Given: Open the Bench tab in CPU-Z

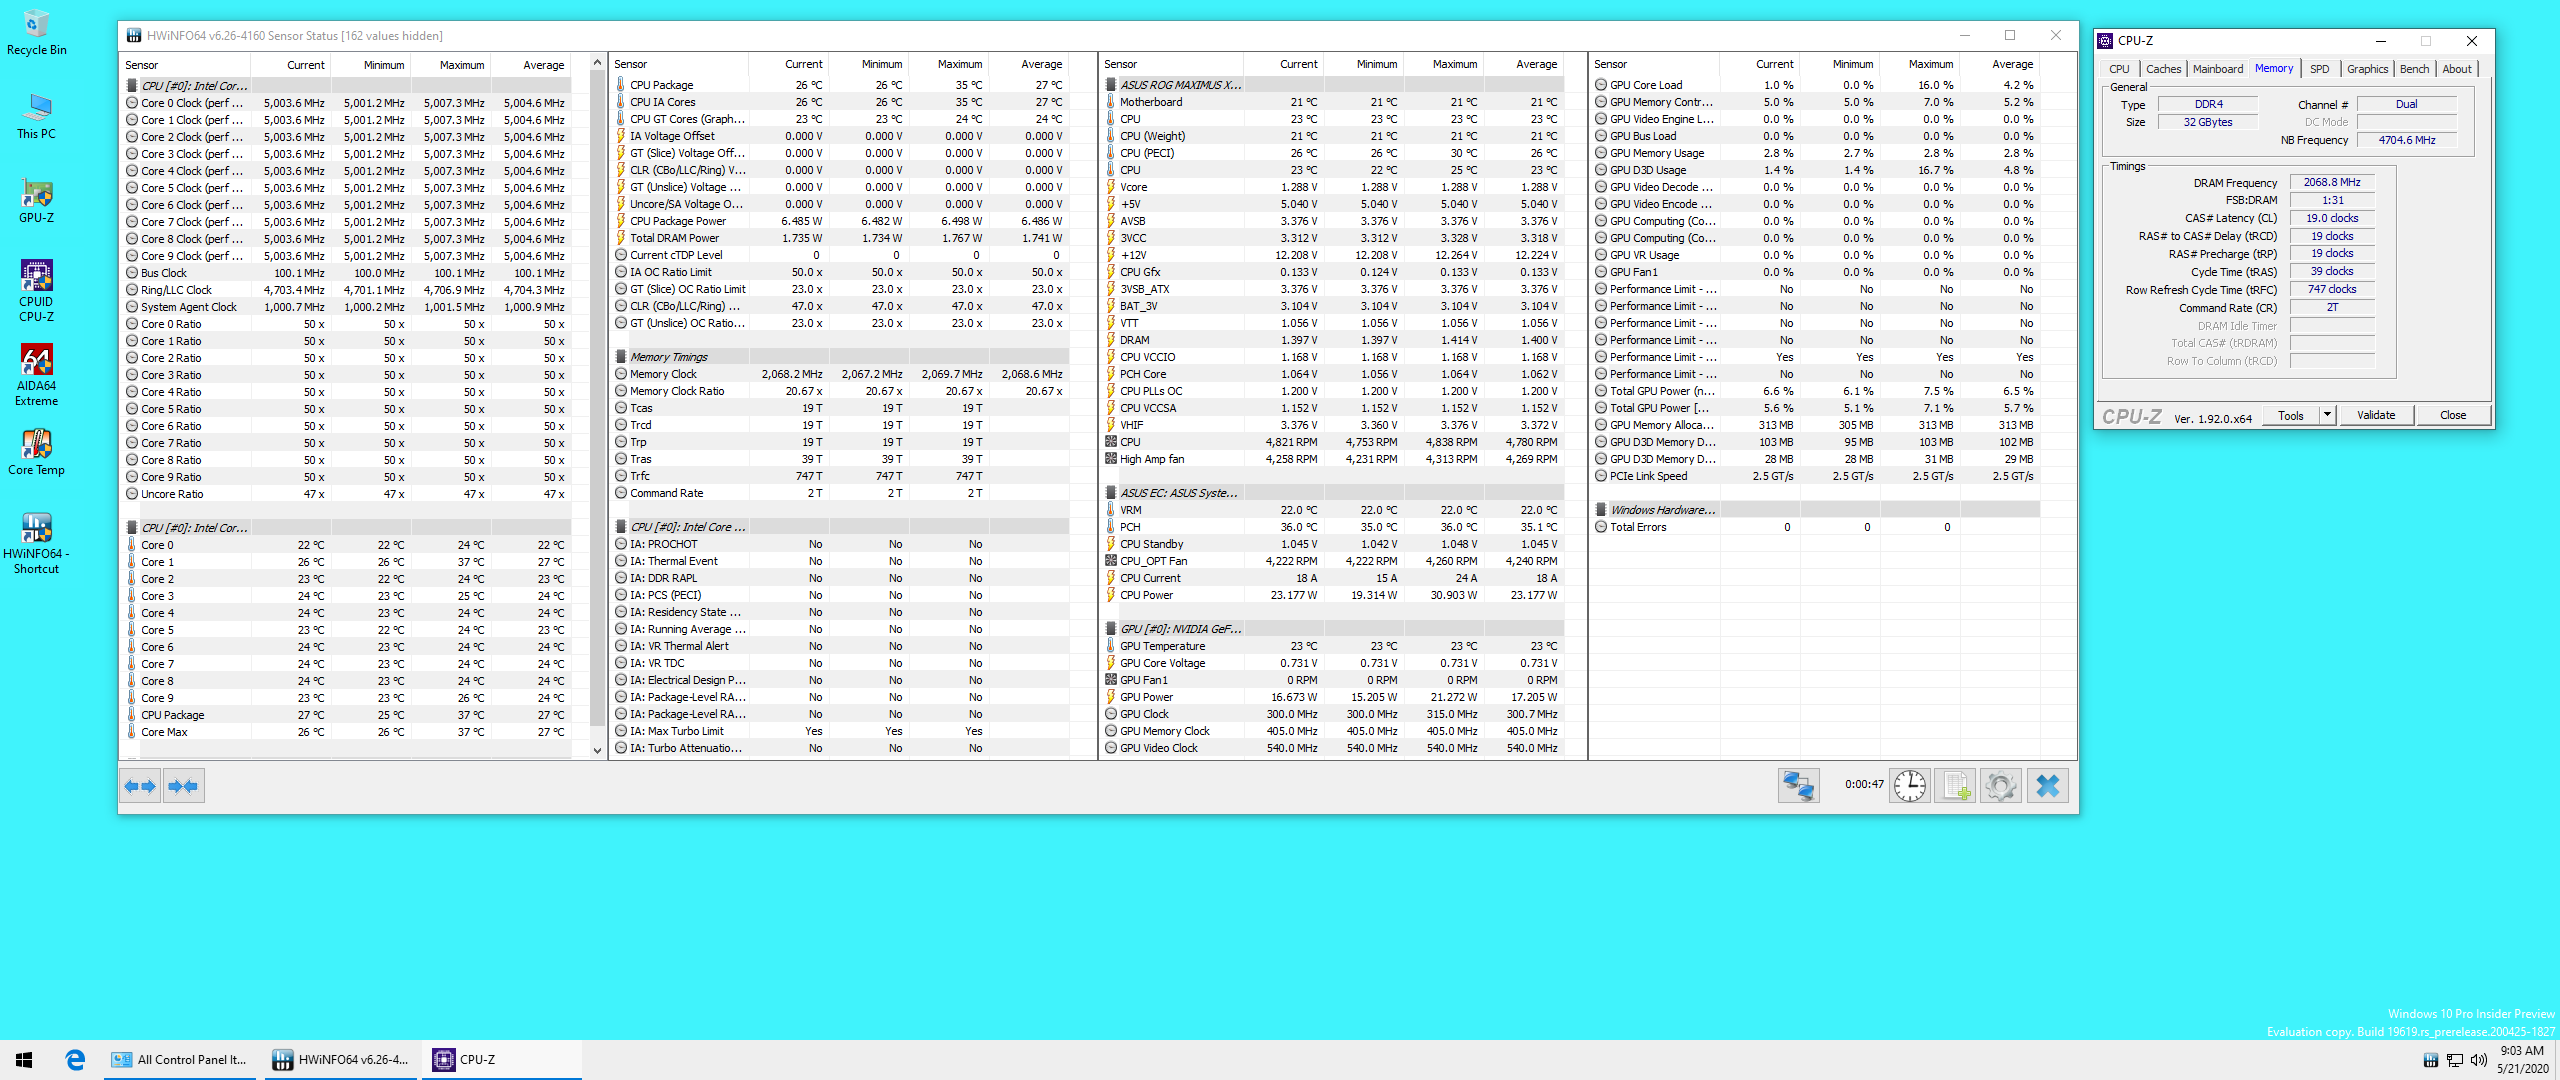Looking at the screenshot, I should point(2414,69).
